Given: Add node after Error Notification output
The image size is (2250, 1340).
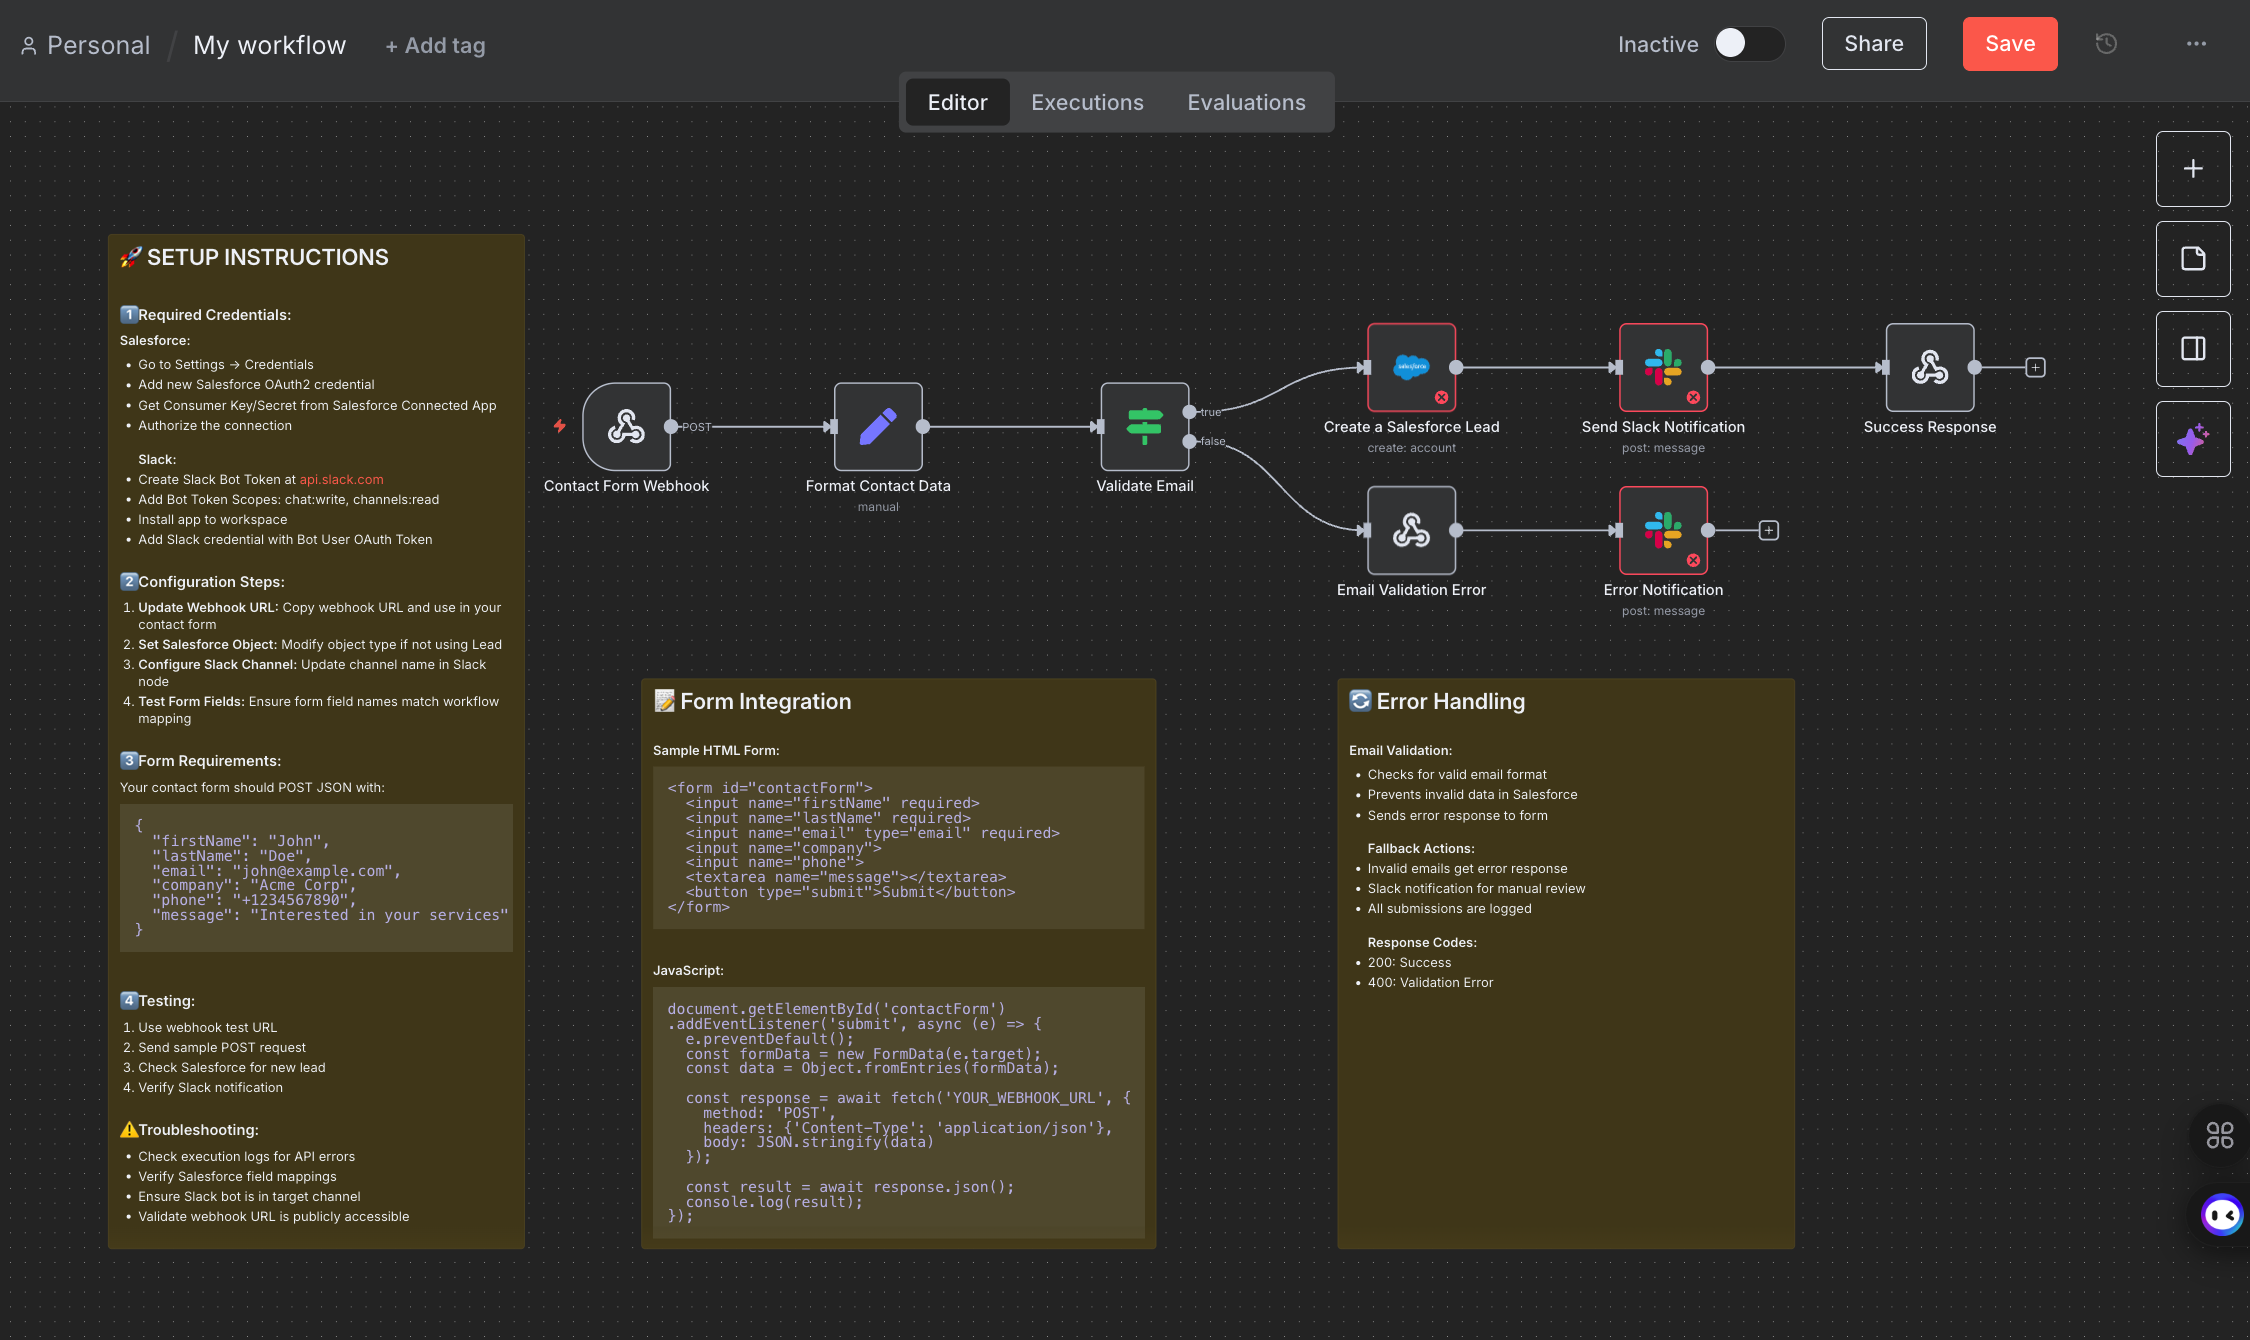Looking at the screenshot, I should tap(1768, 530).
